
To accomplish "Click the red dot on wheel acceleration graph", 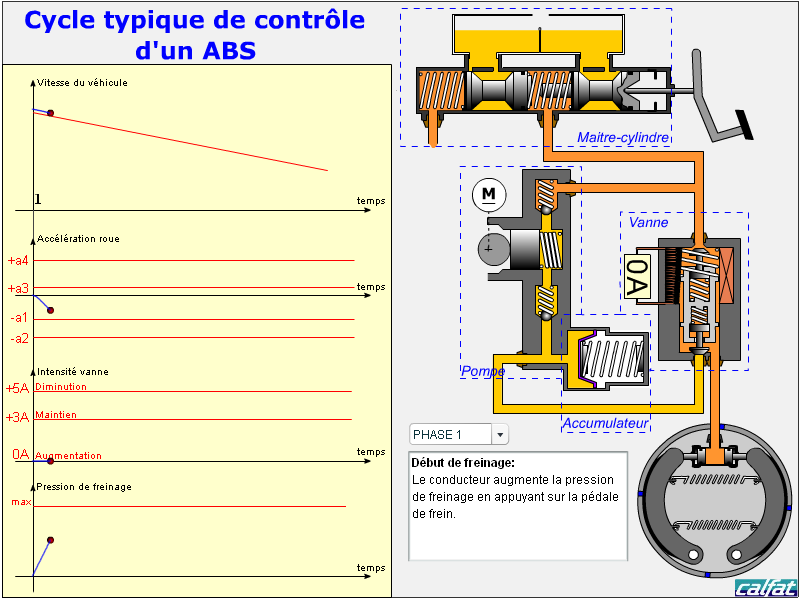I will coord(51,310).
